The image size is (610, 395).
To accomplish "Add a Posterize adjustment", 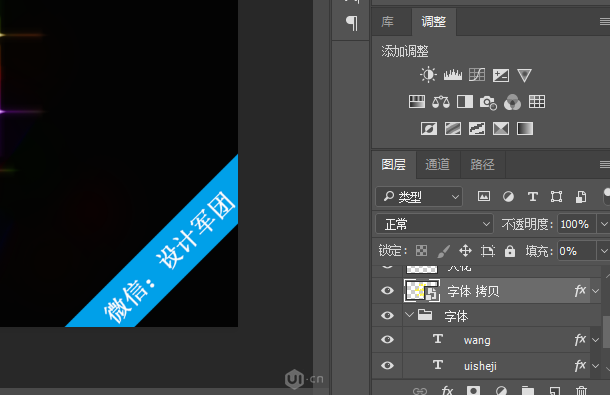I will tap(453, 128).
